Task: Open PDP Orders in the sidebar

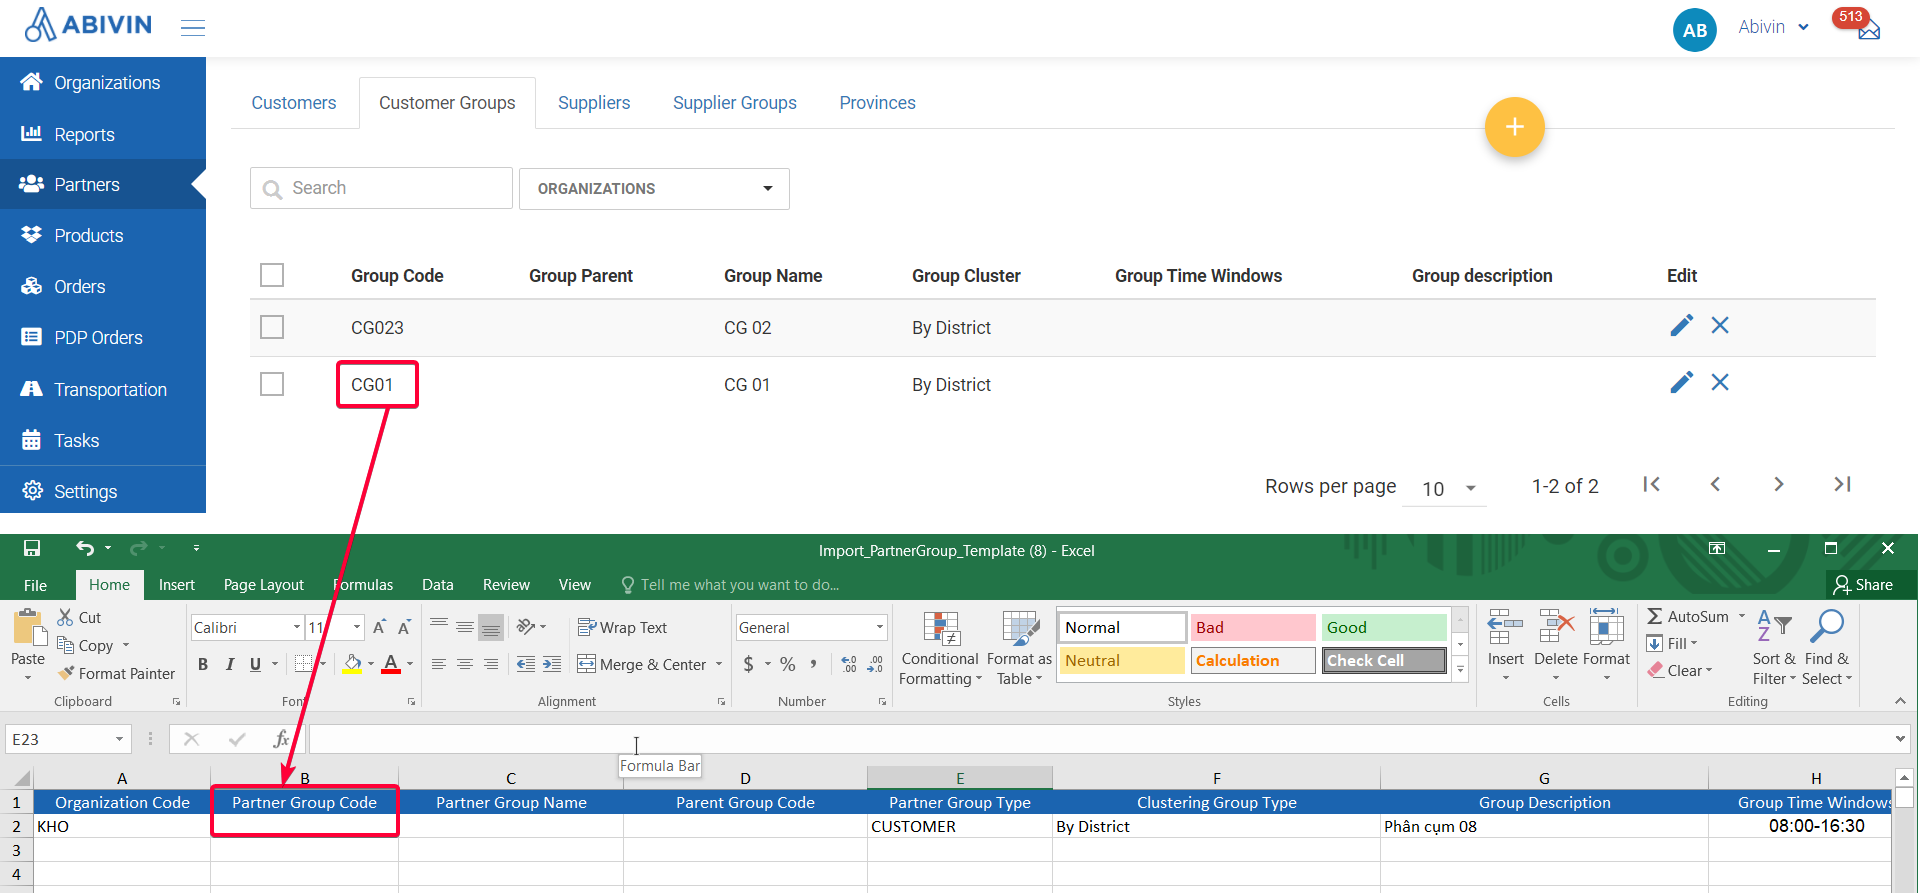Action: tap(103, 338)
